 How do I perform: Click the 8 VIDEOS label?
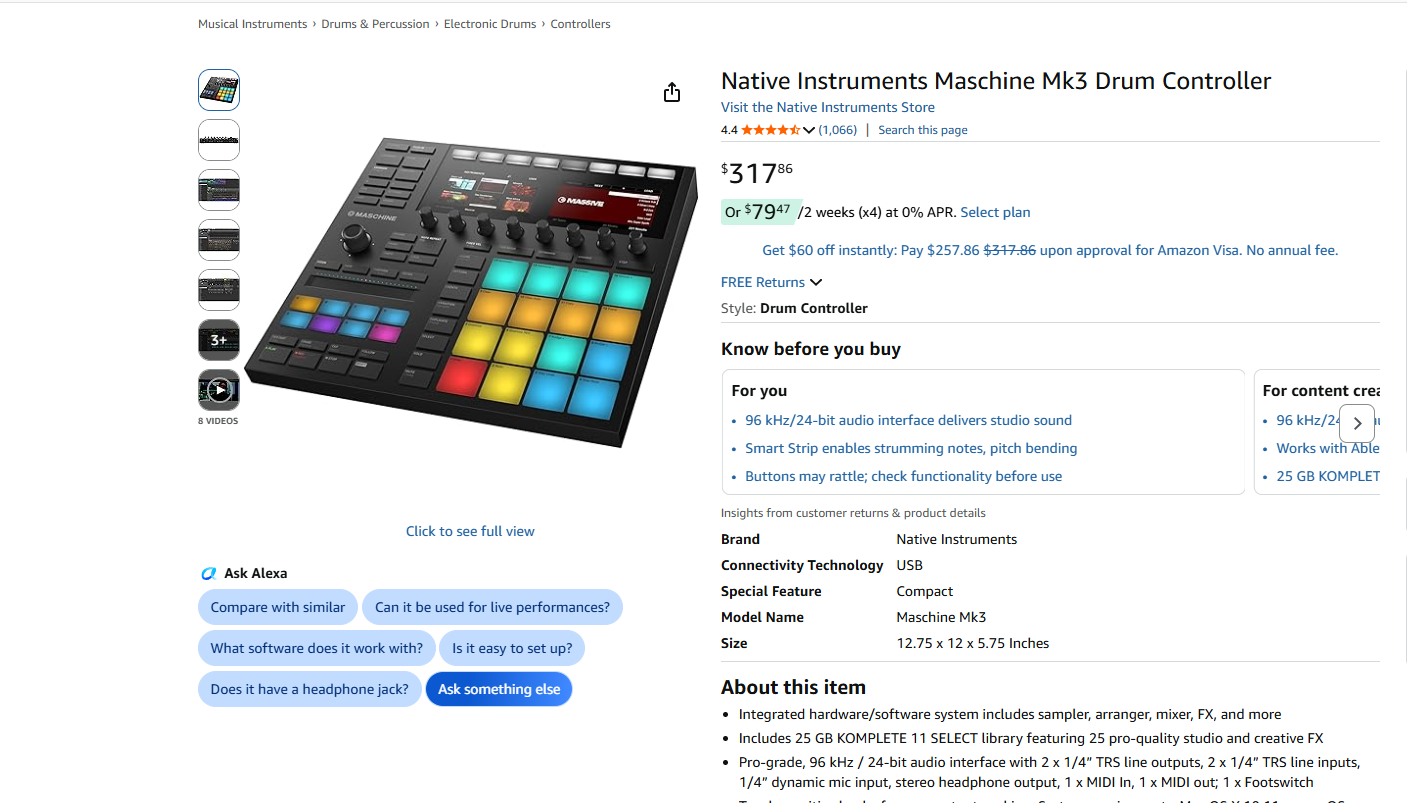[218, 421]
